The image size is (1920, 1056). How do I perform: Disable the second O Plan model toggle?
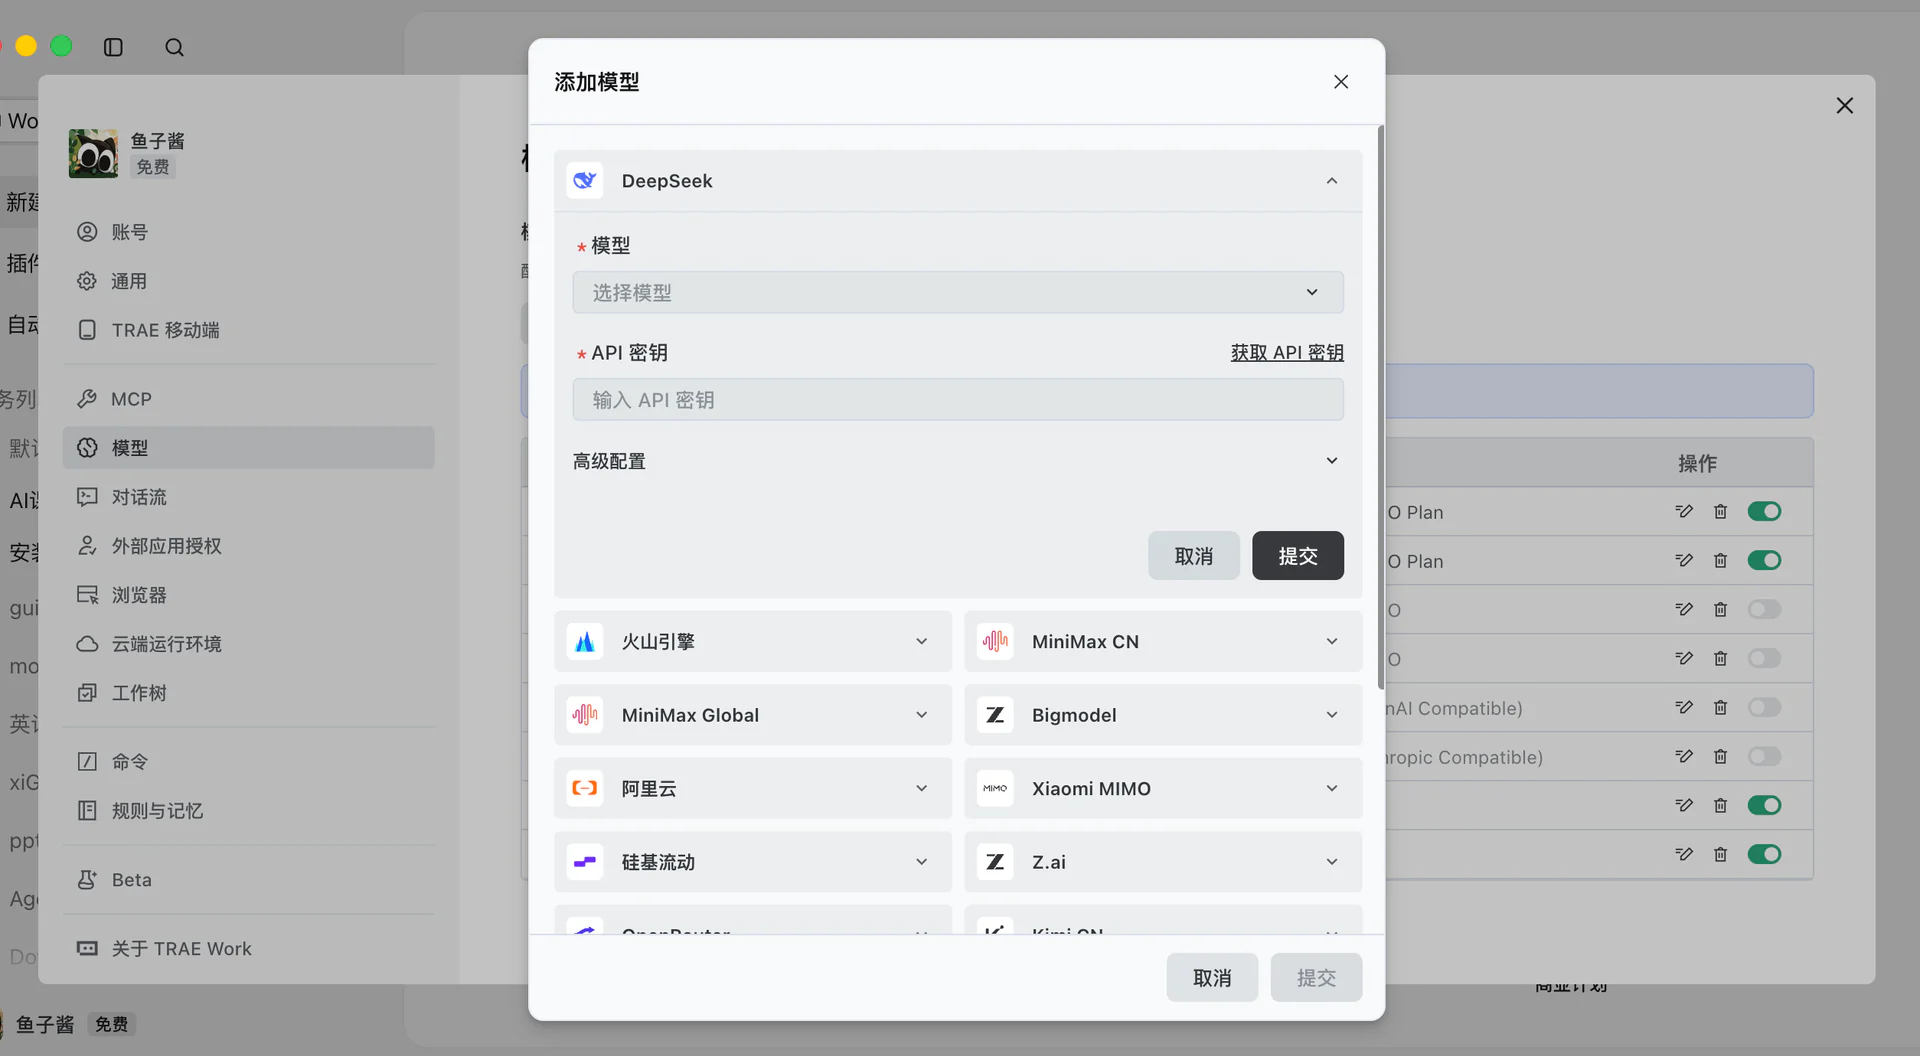(1764, 561)
